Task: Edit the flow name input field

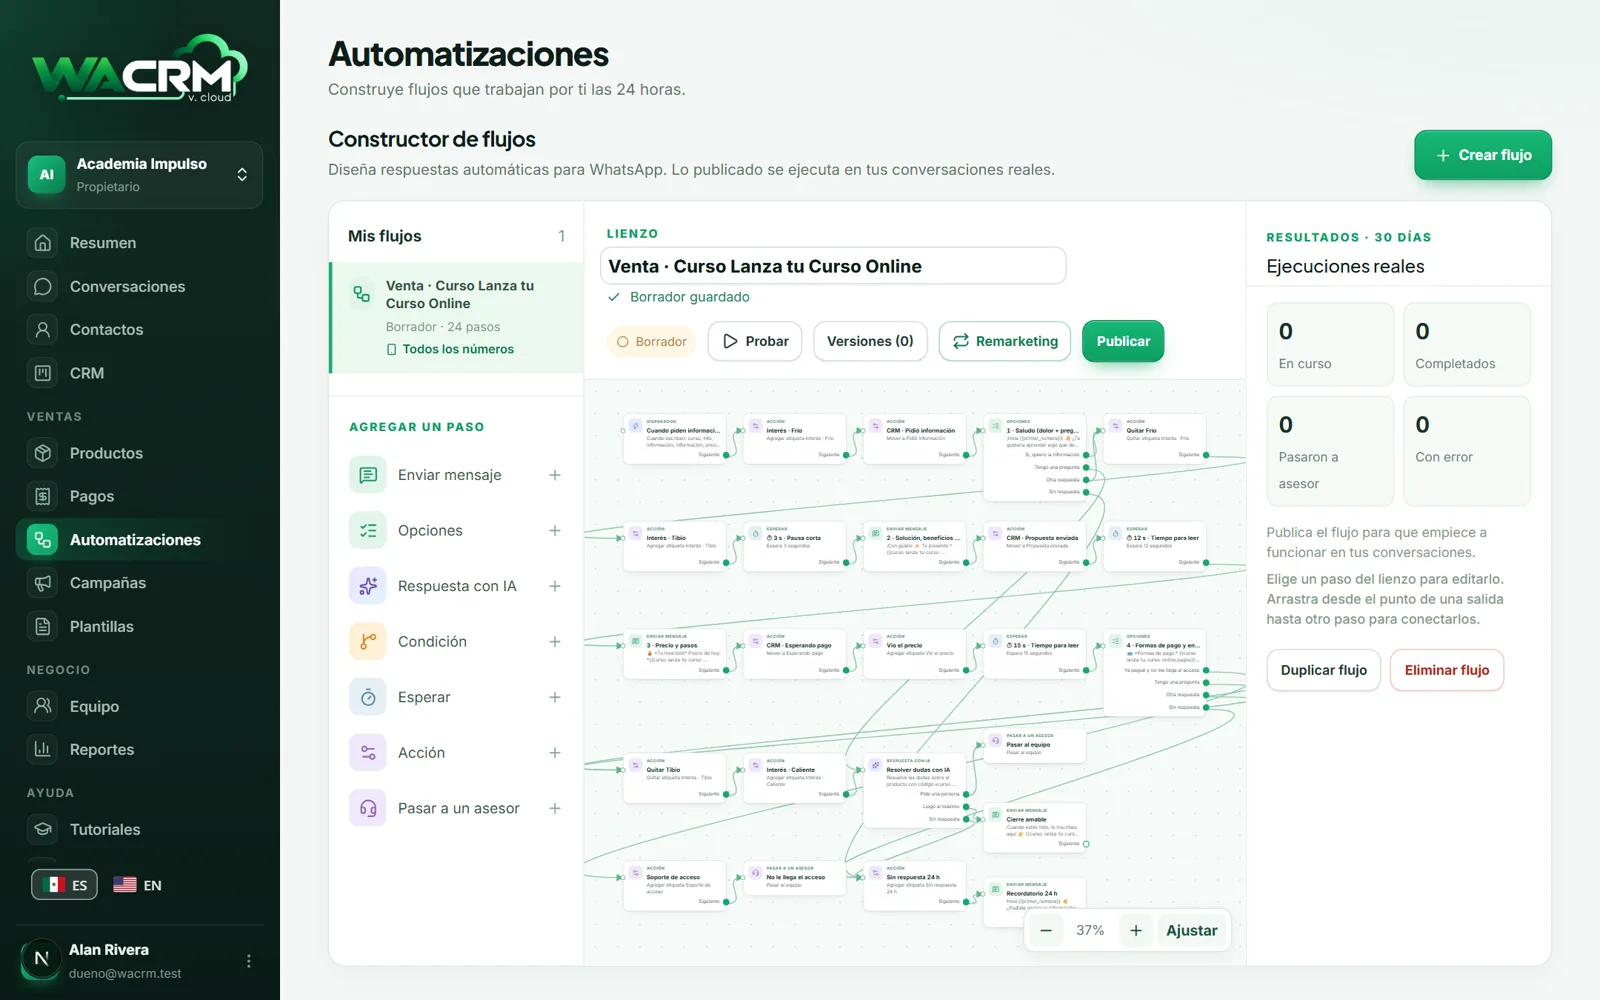Action: (833, 266)
